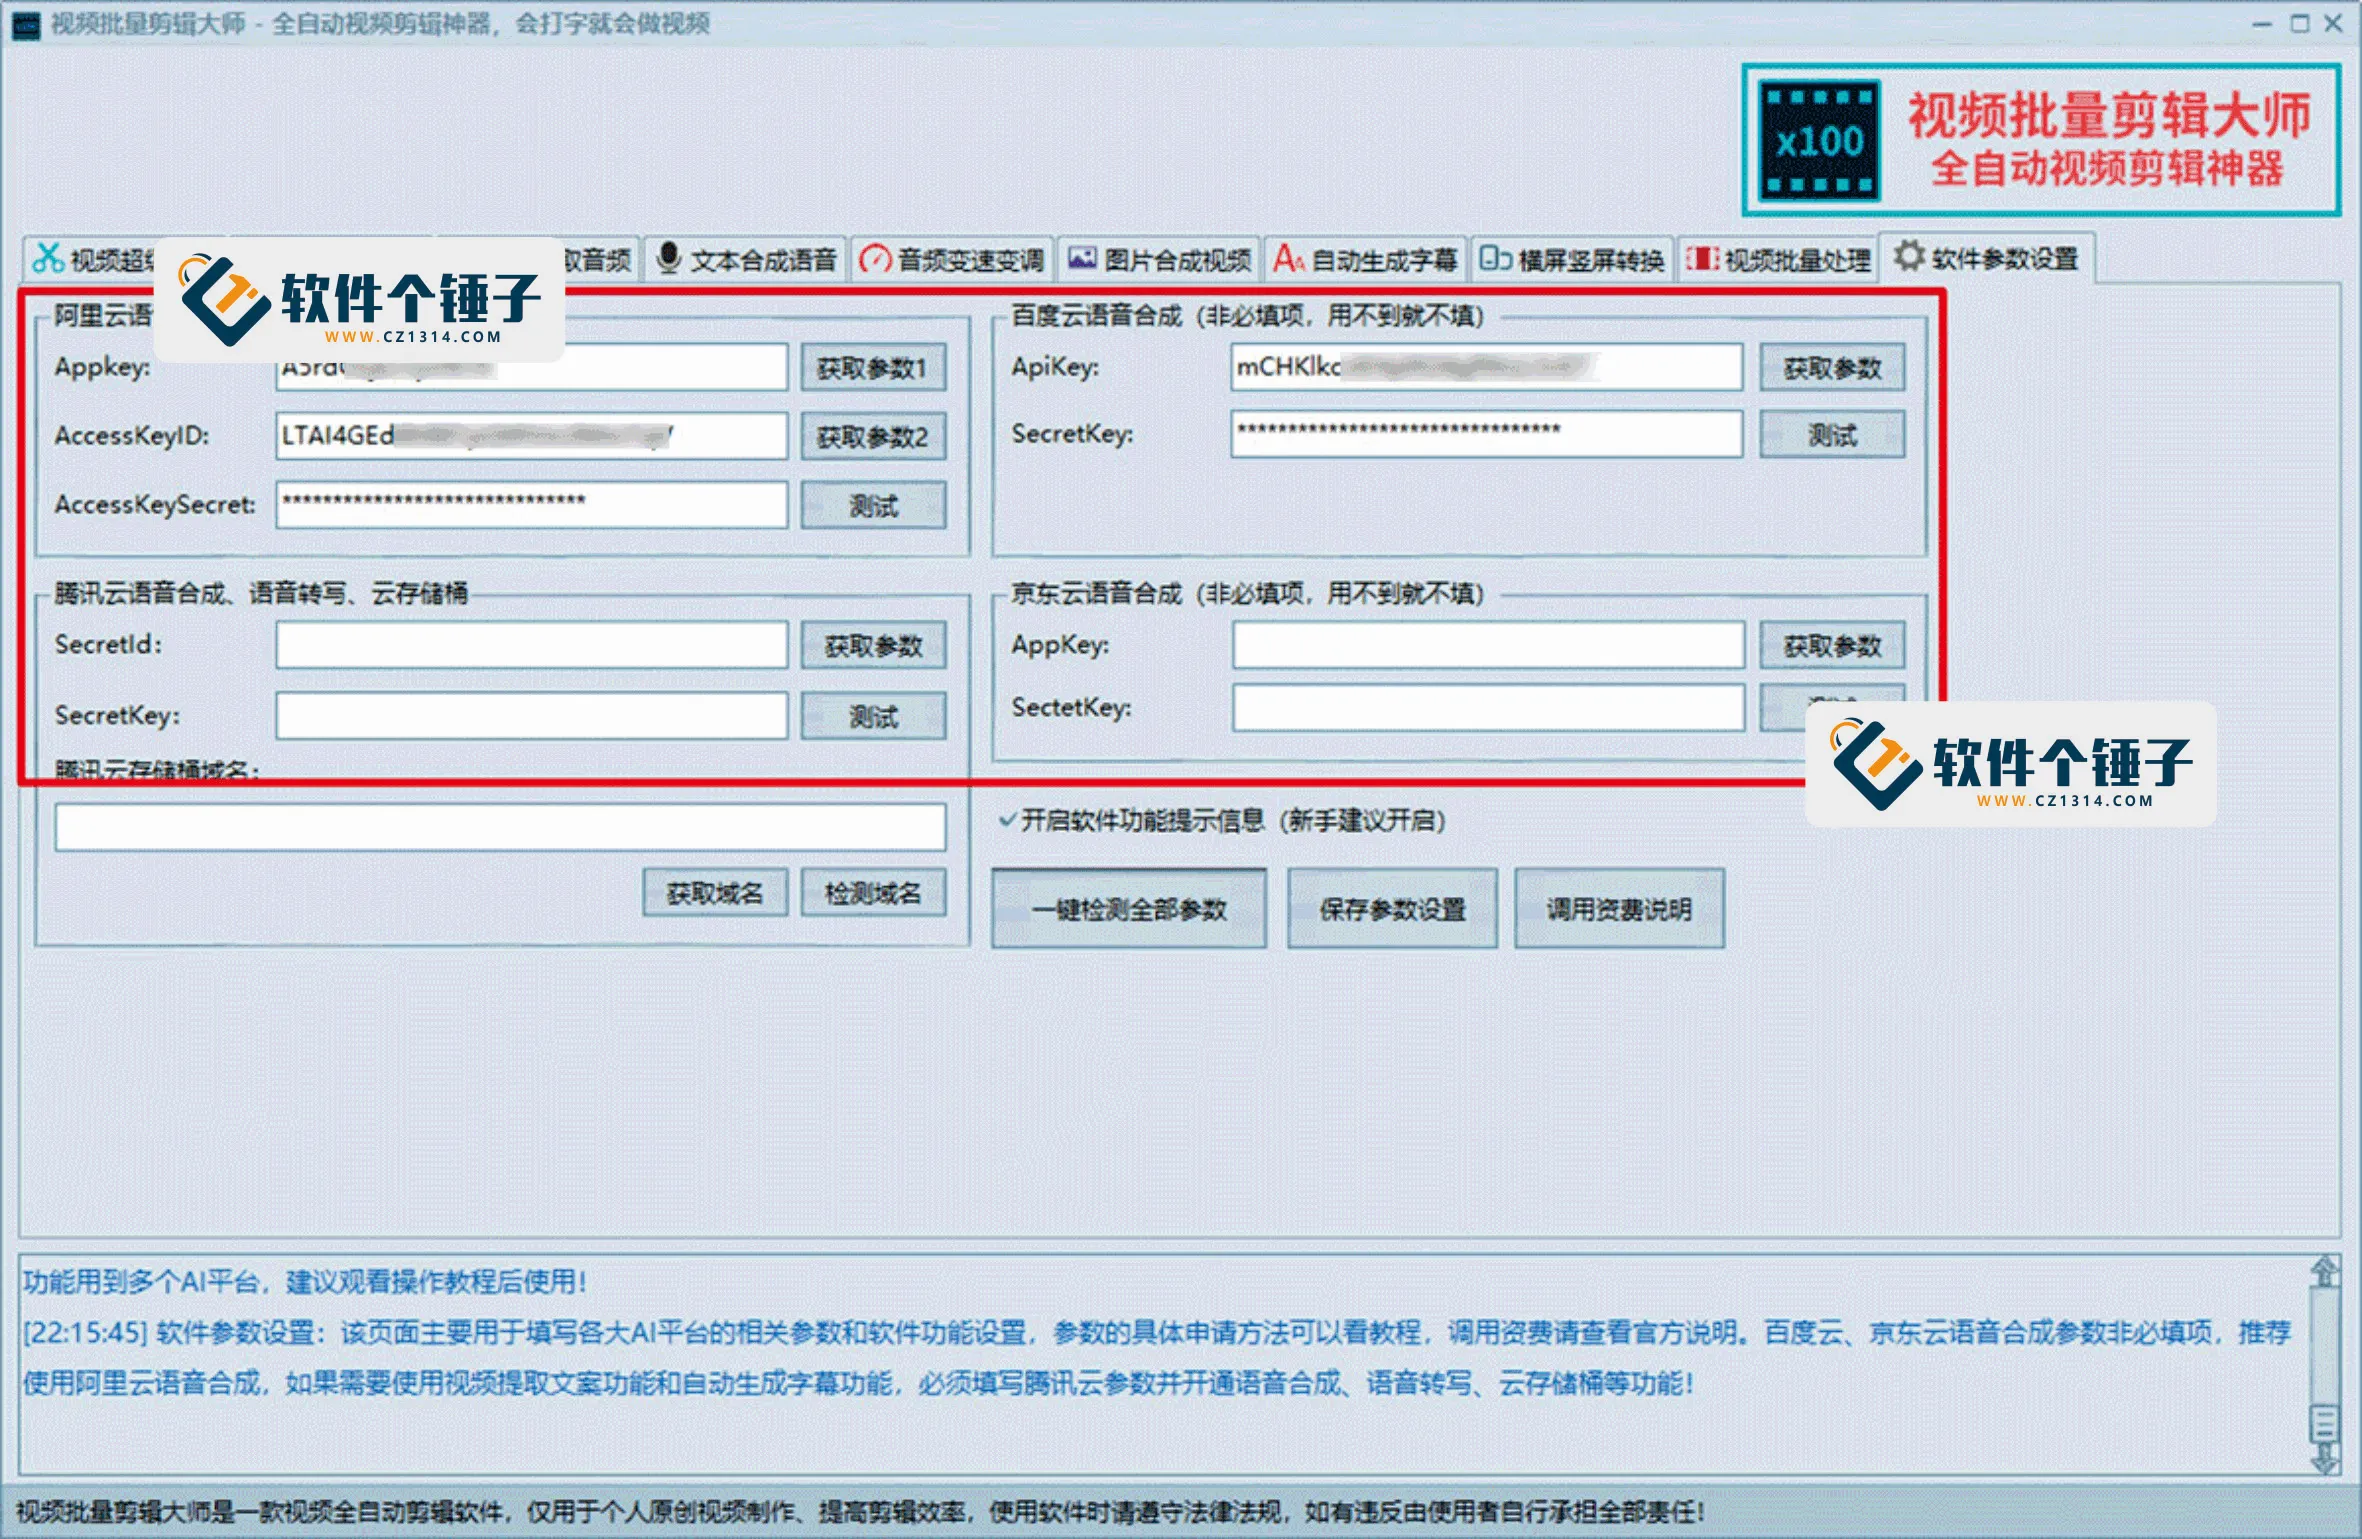Click 获取参数 button beside Tencent SecretId
2362x1539 pixels.
(873, 646)
